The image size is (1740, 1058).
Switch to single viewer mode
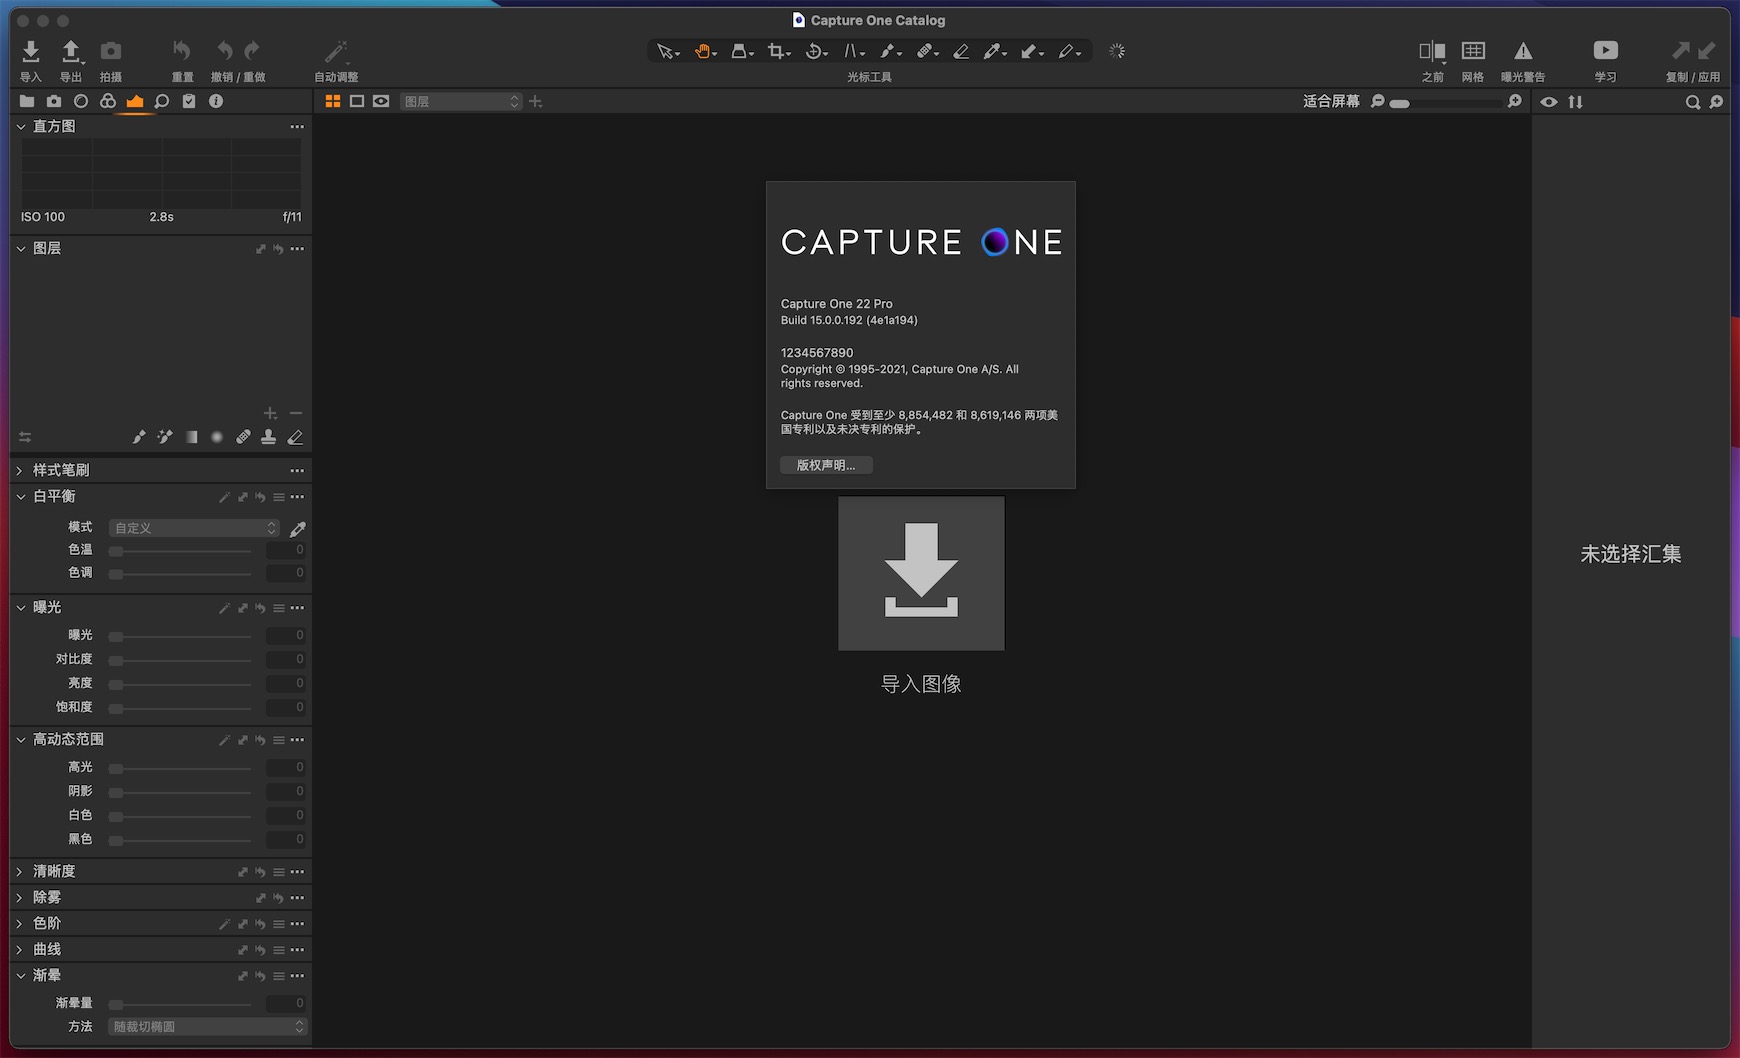(x=357, y=101)
